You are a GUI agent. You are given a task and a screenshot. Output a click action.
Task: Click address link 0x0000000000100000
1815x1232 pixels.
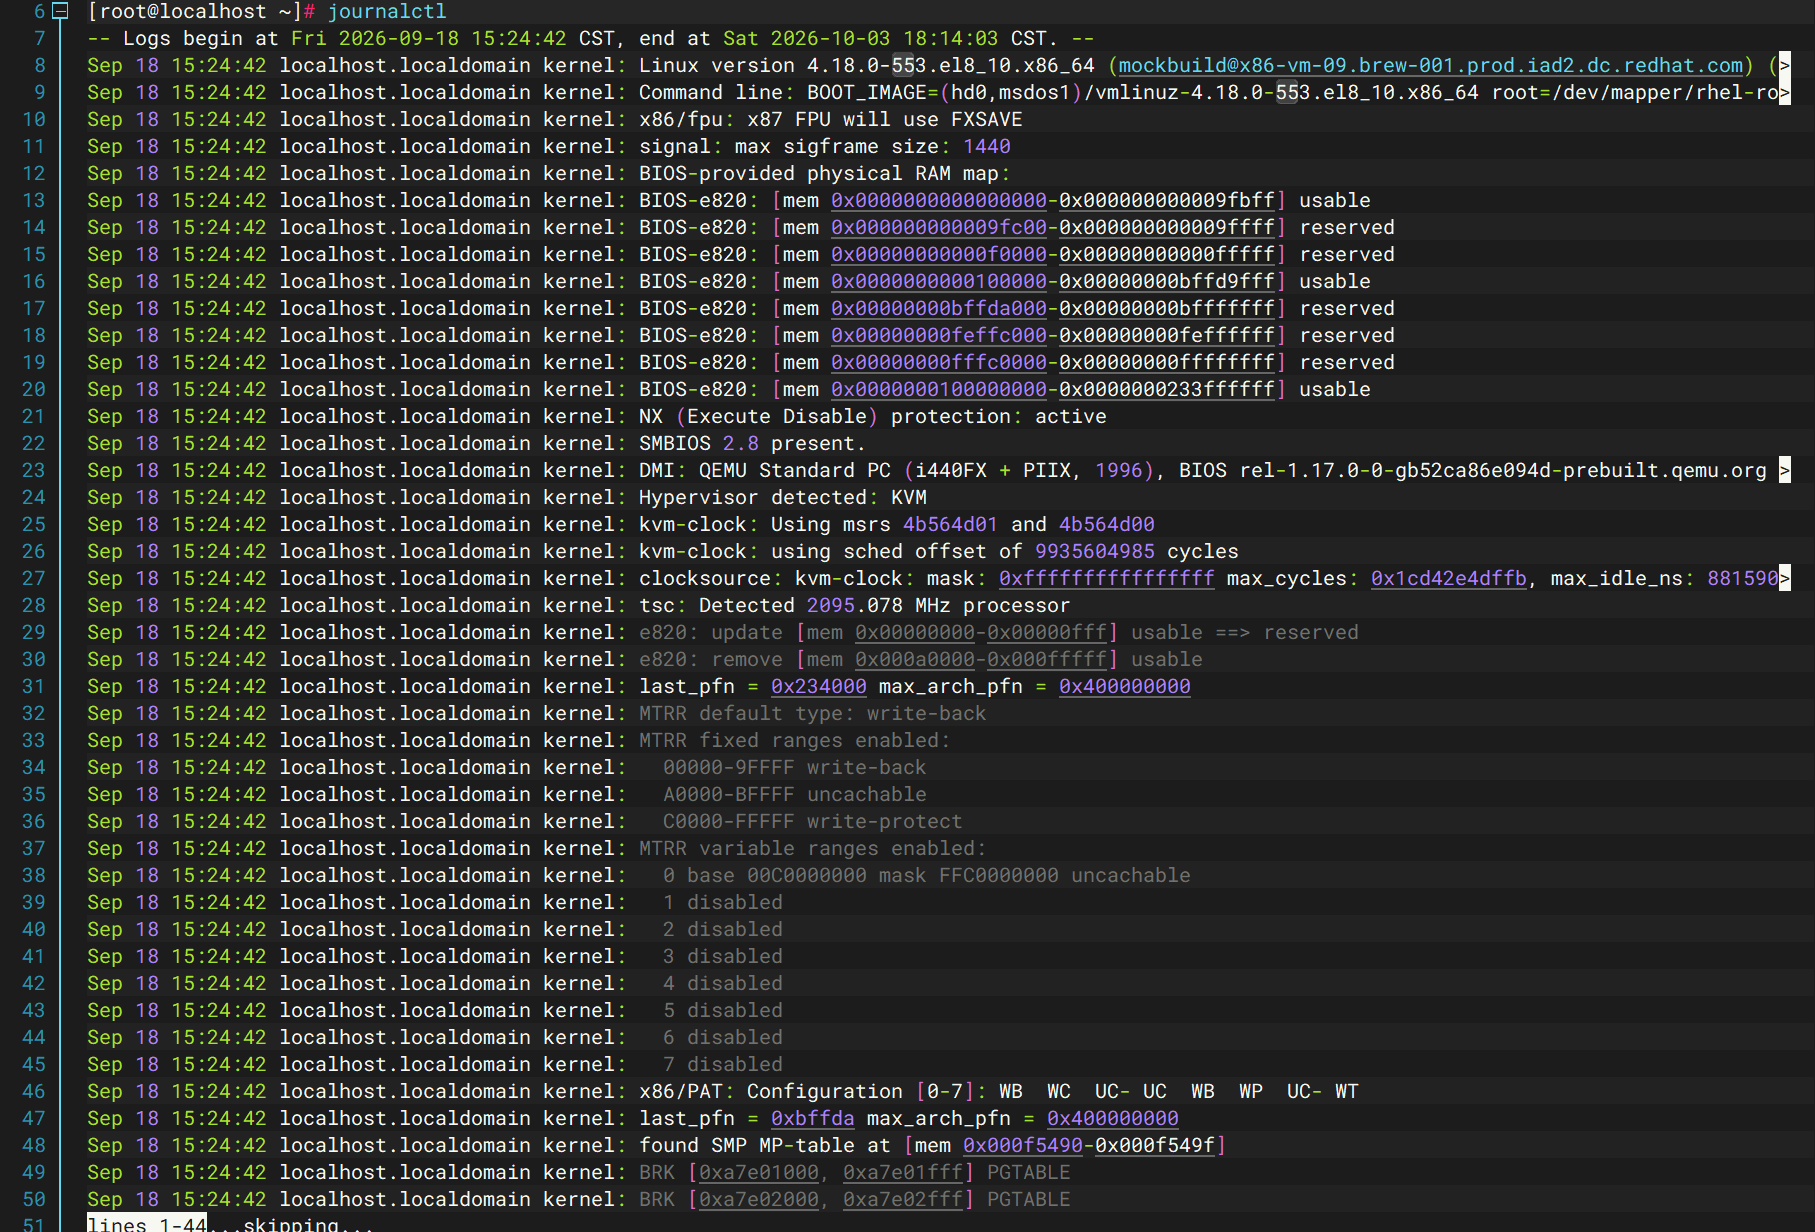[x=939, y=281]
